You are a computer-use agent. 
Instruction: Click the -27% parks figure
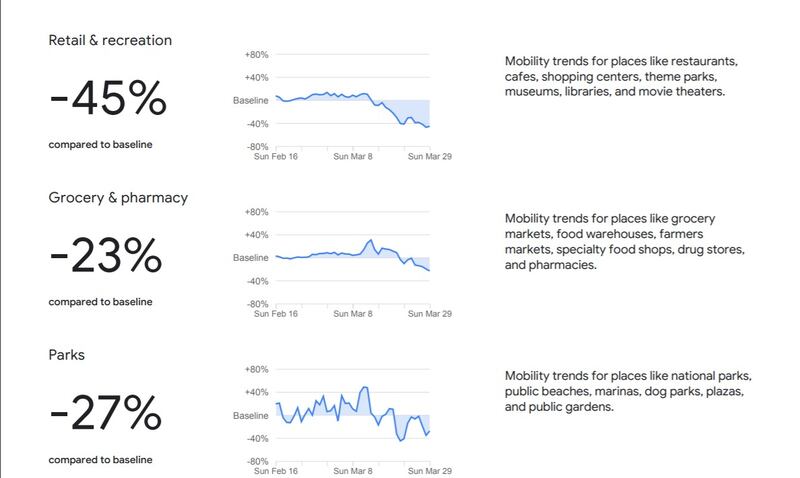tap(105, 414)
